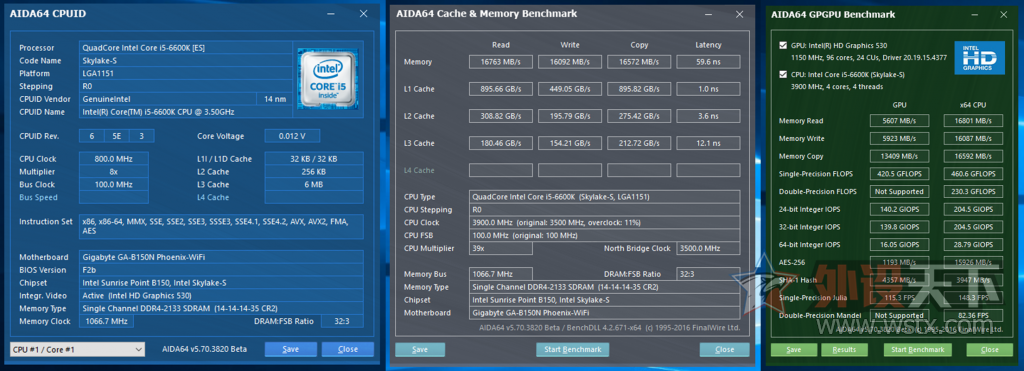Click Motherboard value in CPUID window
The image size is (1024, 371).
tap(221, 257)
